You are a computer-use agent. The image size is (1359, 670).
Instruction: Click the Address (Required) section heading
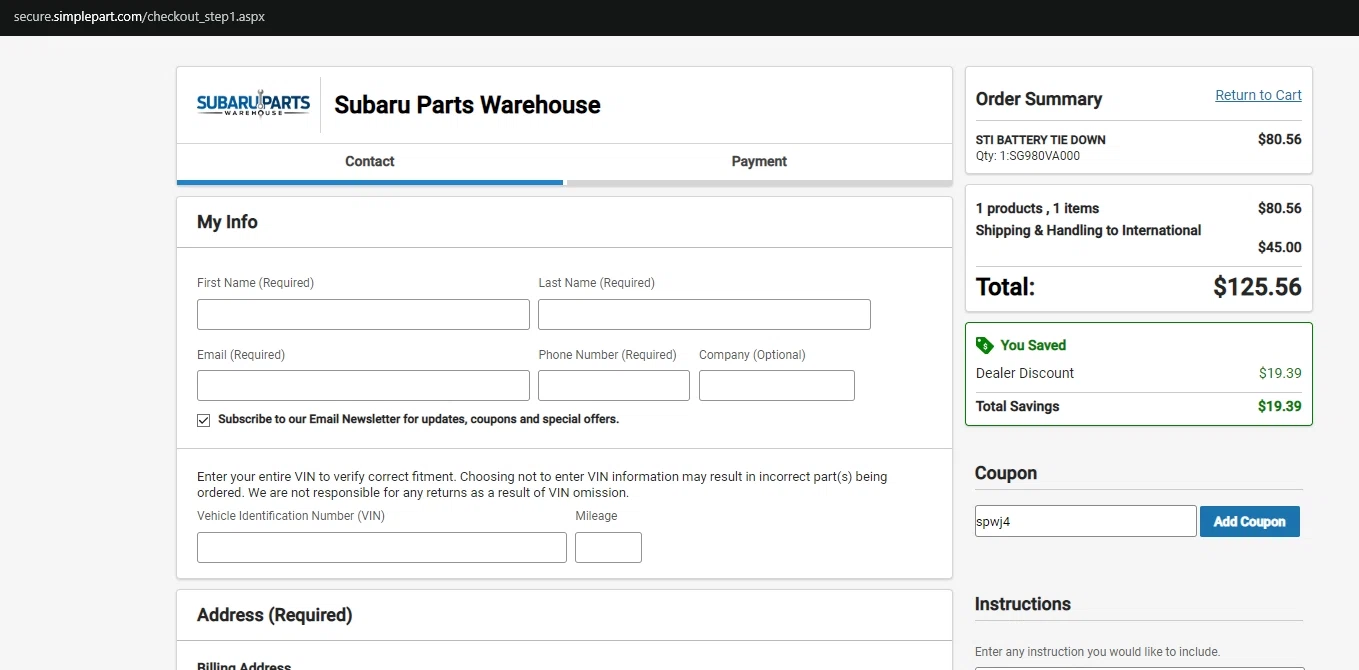coord(274,615)
